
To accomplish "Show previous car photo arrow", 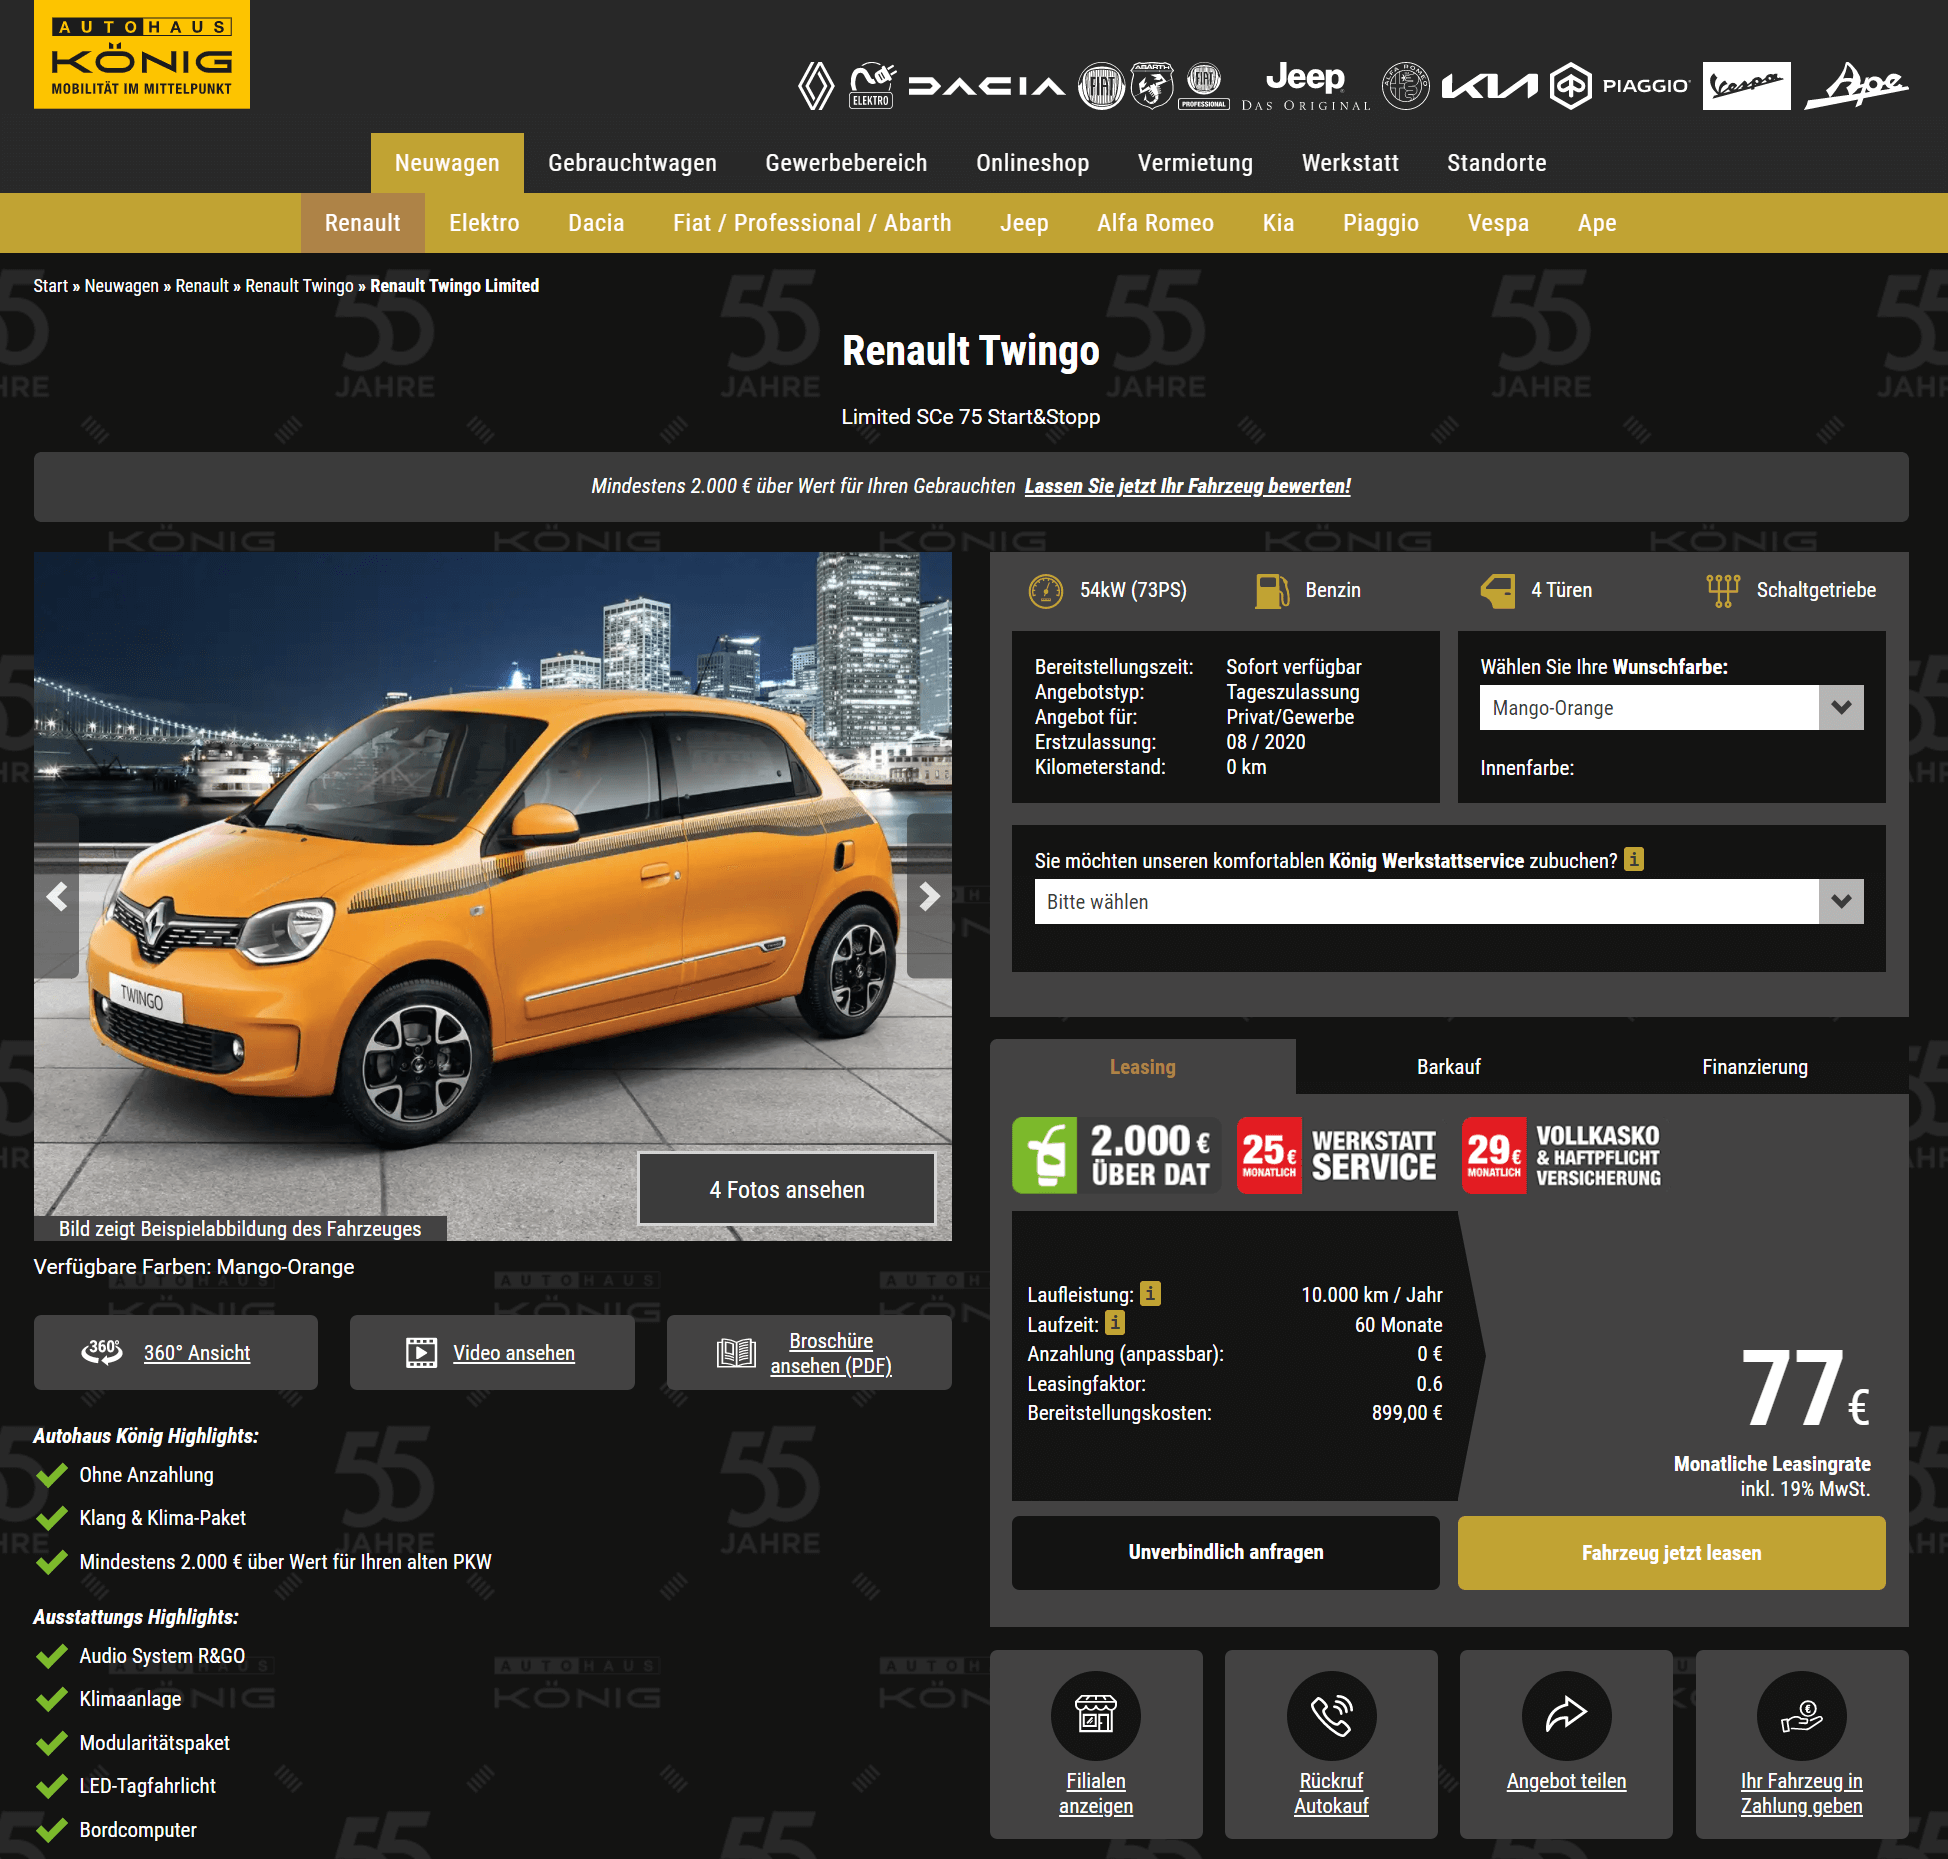I will [x=57, y=896].
